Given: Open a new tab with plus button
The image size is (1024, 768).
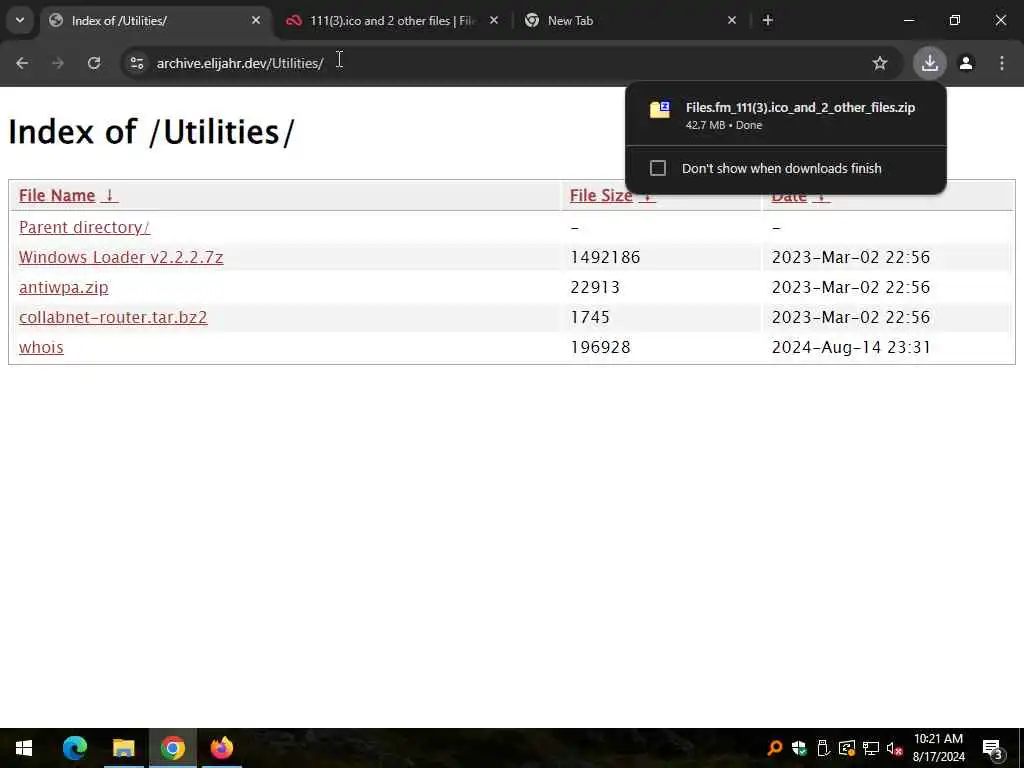Looking at the screenshot, I should point(768,21).
